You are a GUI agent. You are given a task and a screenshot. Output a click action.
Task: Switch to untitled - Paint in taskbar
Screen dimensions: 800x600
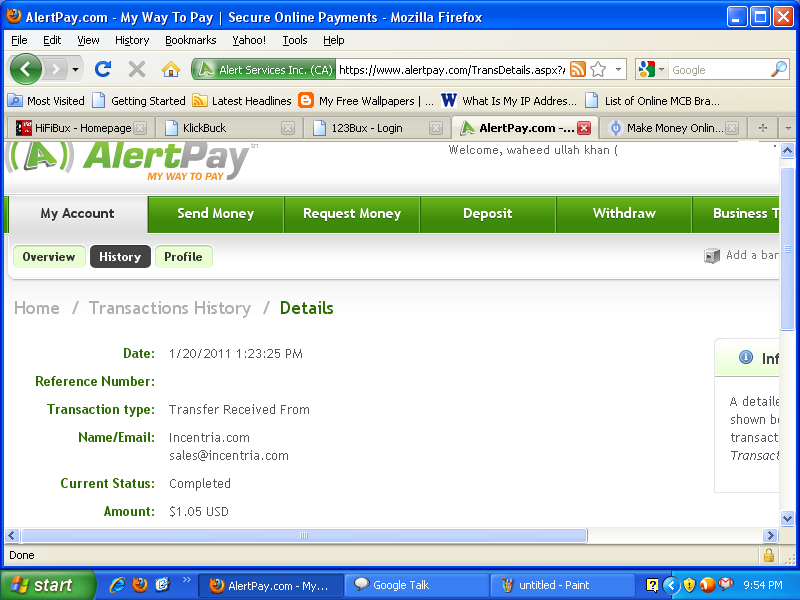tap(562, 585)
